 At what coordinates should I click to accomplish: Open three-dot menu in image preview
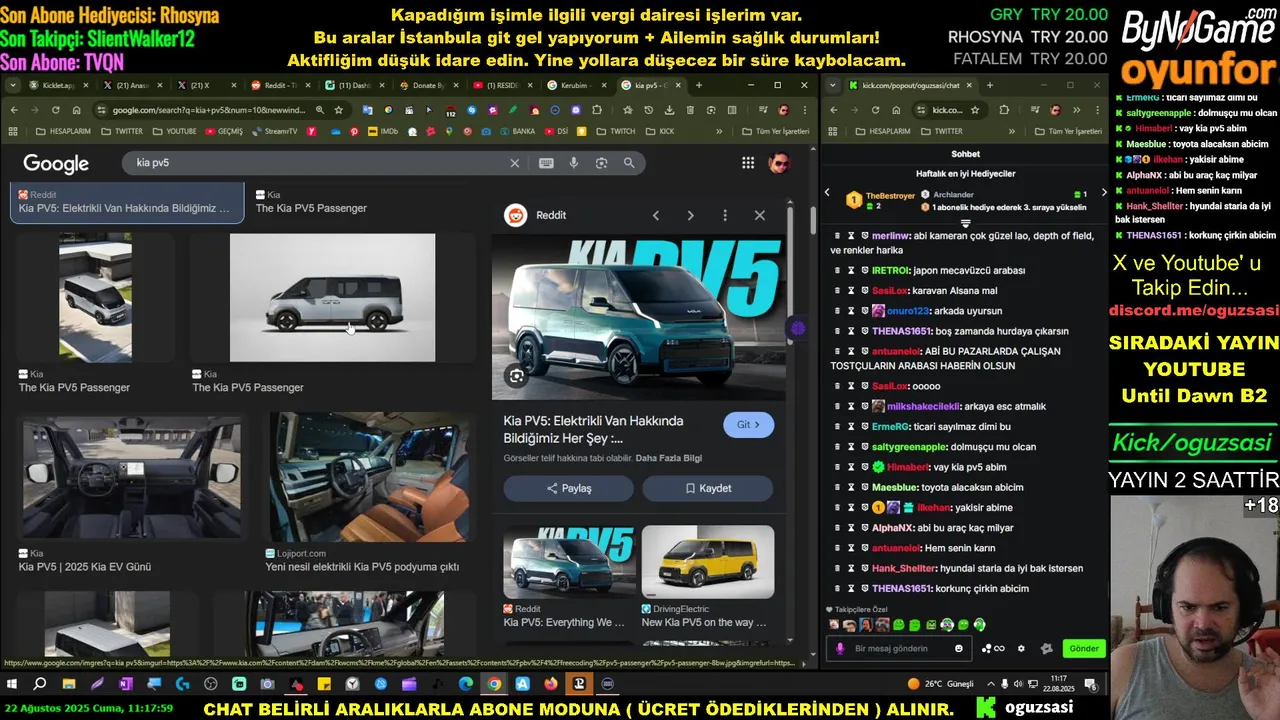click(x=725, y=215)
